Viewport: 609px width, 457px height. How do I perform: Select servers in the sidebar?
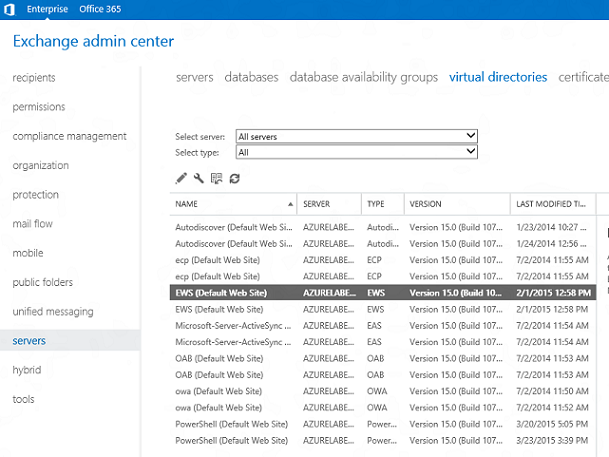pos(70,341)
